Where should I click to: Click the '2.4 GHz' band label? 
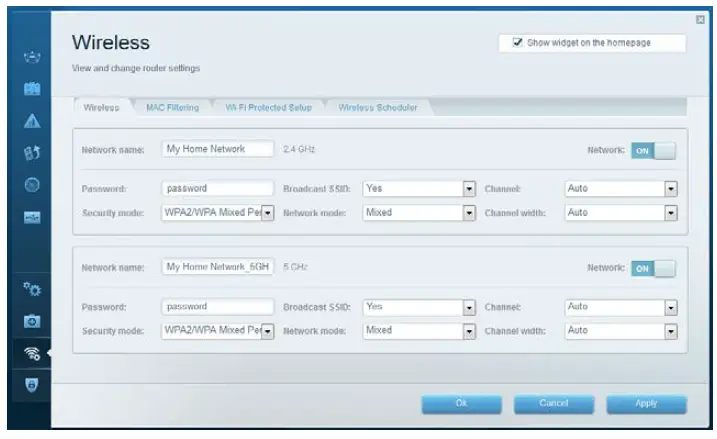[x=299, y=149]
